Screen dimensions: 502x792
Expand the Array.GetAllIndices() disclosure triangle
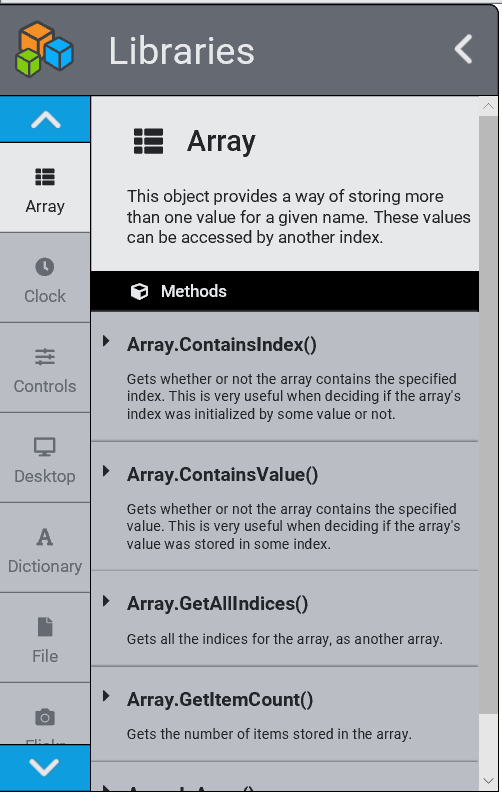[x=106, y=601]
